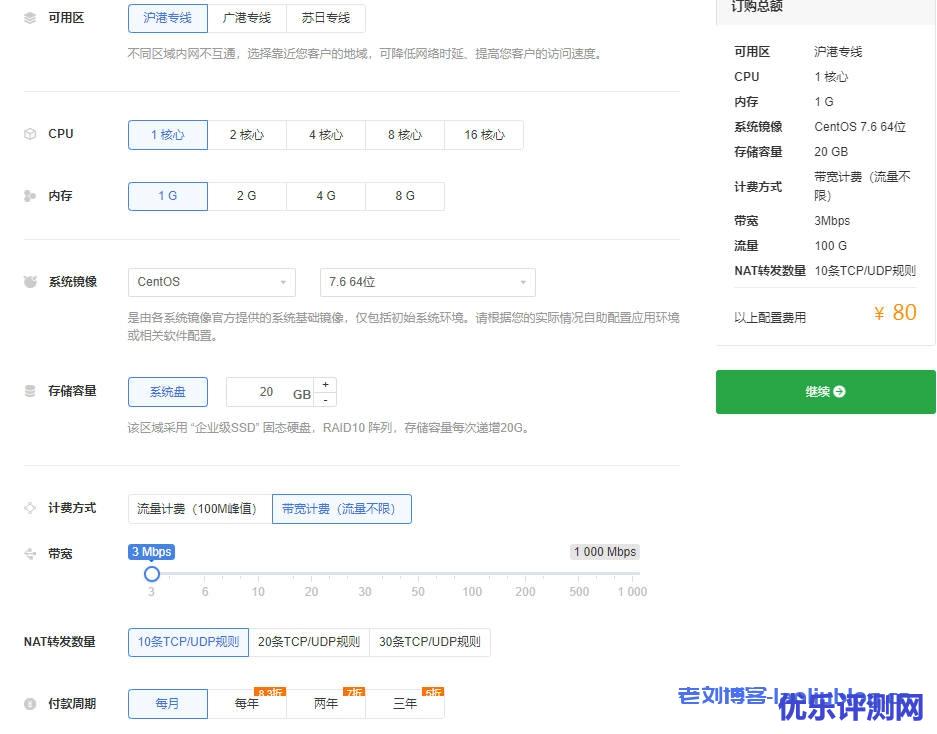
Task: Select the 沪港专线 zone
Action: 168,18
